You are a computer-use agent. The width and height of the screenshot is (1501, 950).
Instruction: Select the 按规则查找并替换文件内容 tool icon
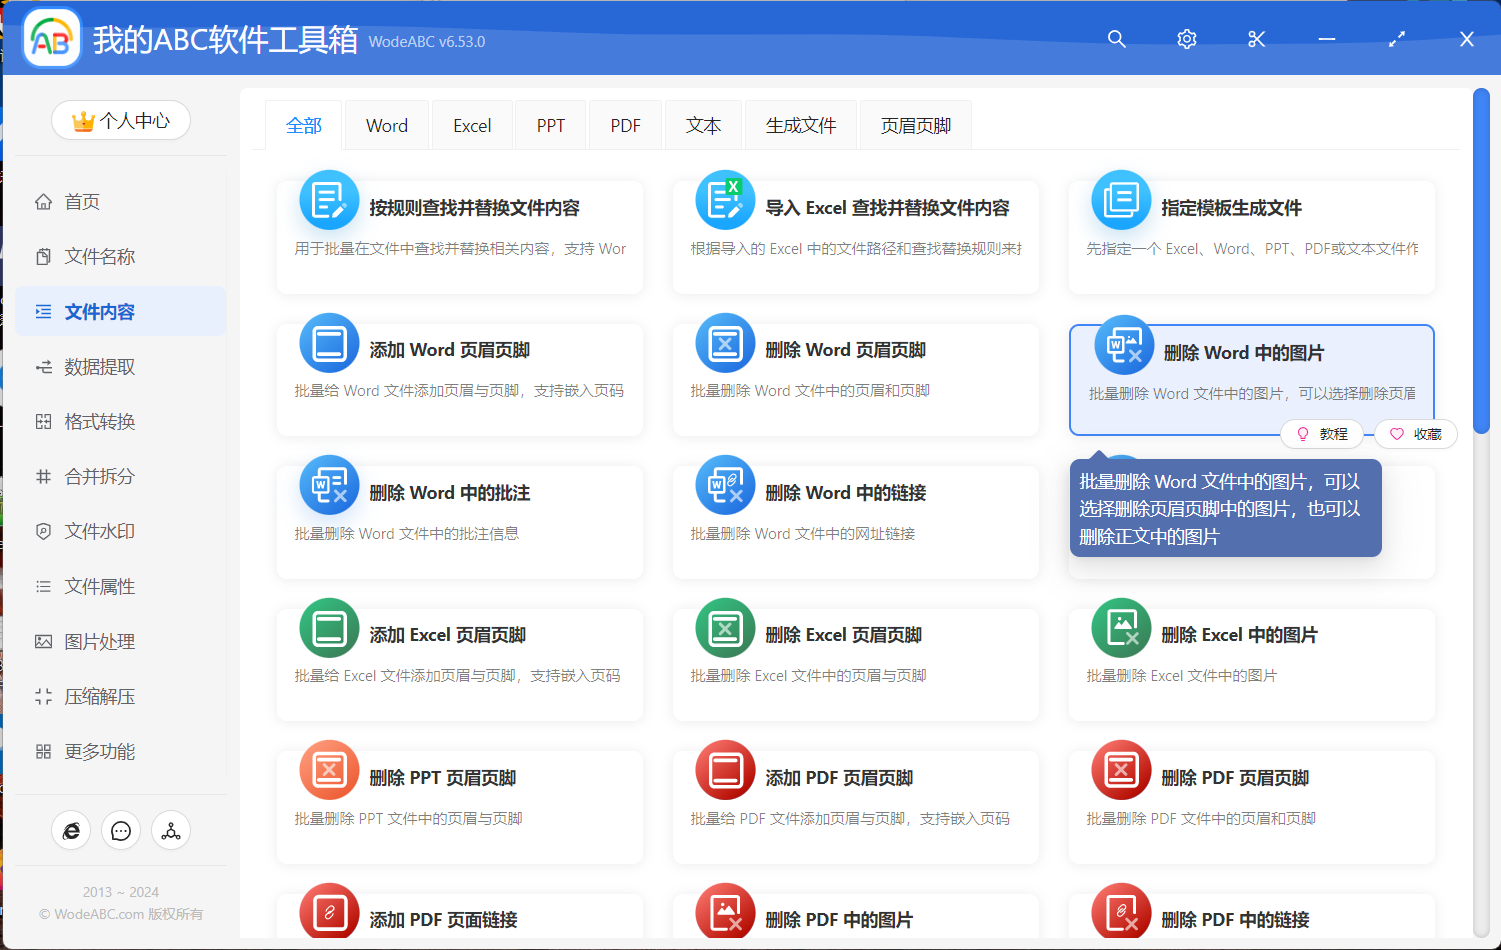pos(328,199)
